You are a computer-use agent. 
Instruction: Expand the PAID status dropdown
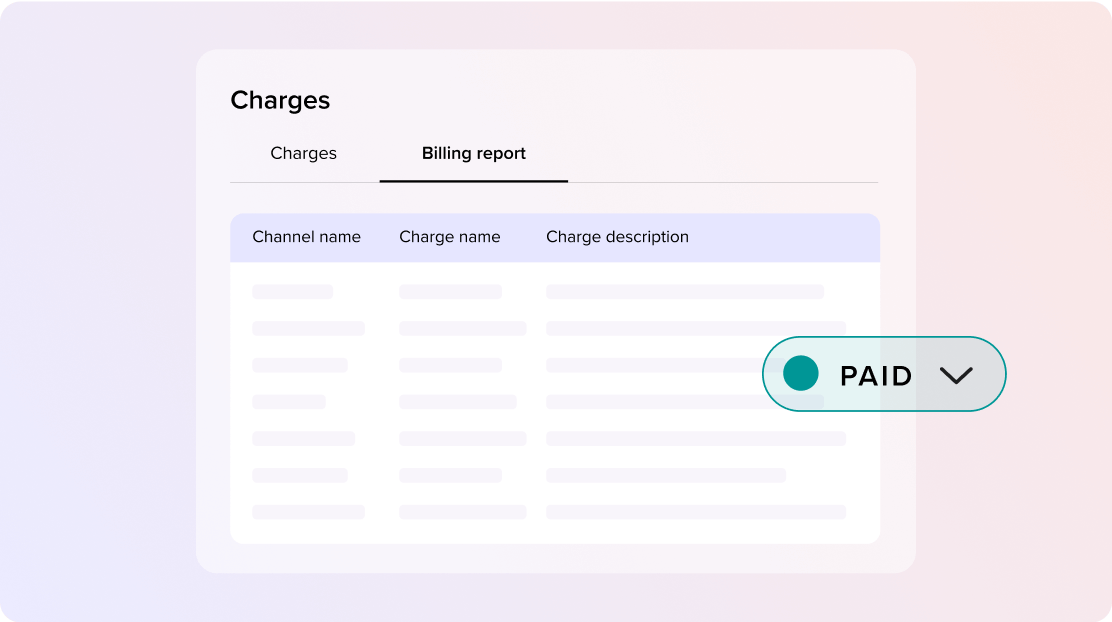884,375
